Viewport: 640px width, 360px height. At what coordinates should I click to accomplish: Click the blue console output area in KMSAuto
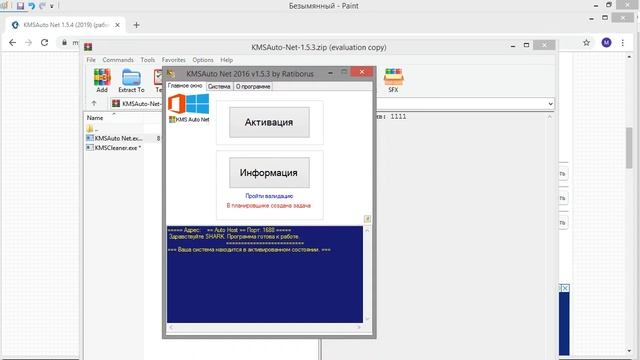pyautogui.click(x=264, y=274)
